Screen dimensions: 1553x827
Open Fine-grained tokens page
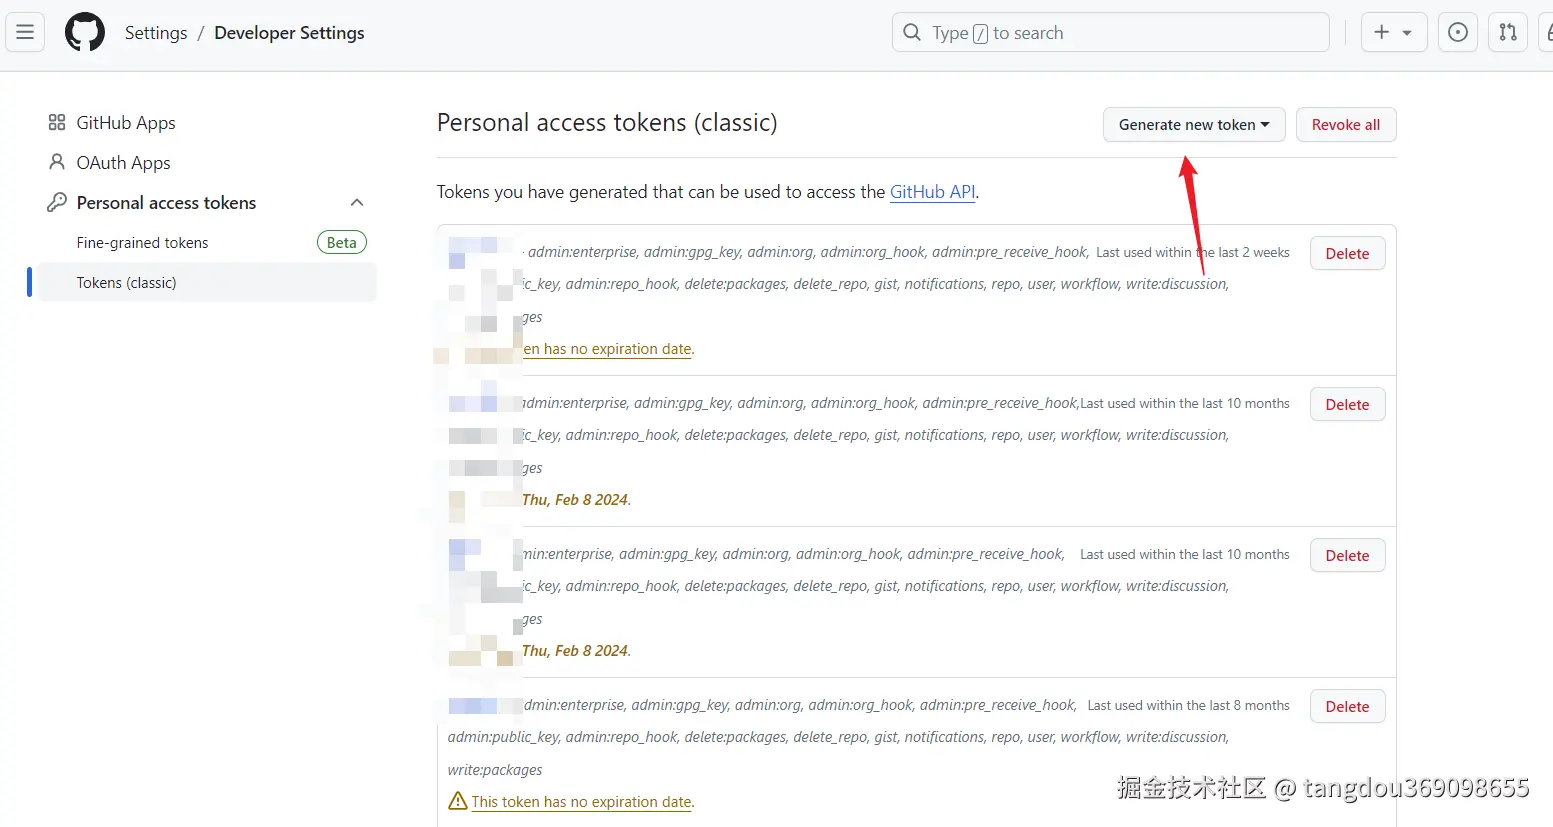click(x=142, y=243)
